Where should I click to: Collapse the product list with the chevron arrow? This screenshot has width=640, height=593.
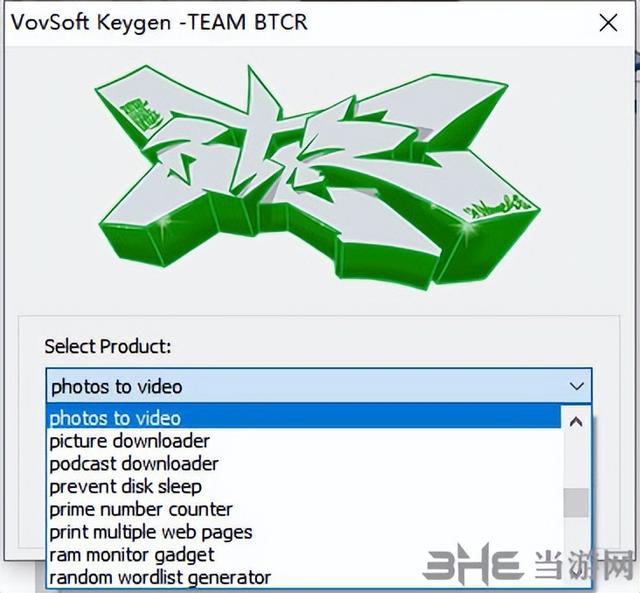click(576, 386)
